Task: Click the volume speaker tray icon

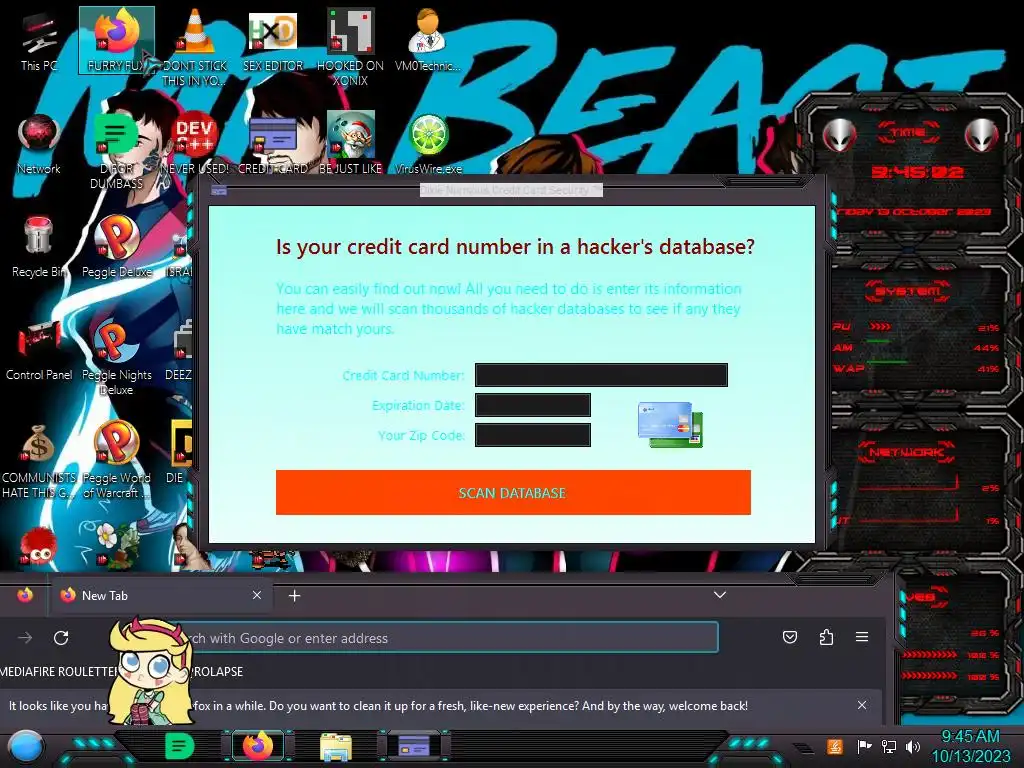Action: point(913,746)
